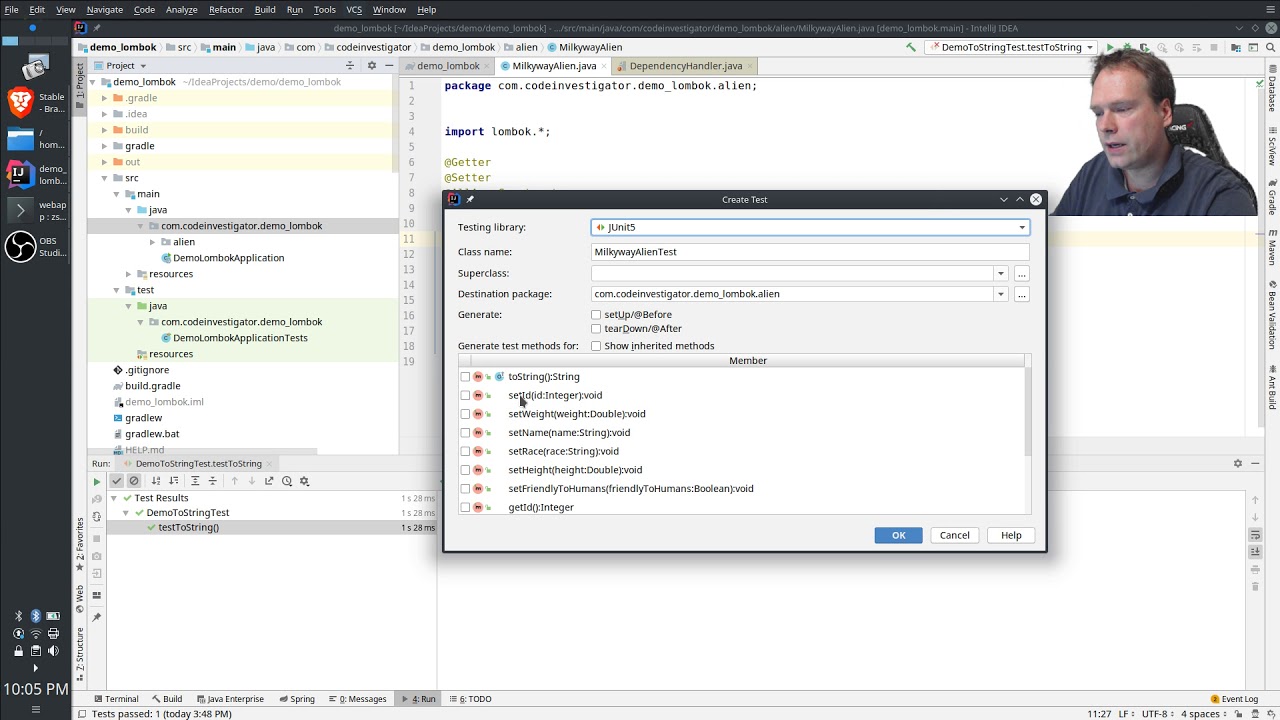Click Cancel in Create Test dialog

(x=954, y=535)
